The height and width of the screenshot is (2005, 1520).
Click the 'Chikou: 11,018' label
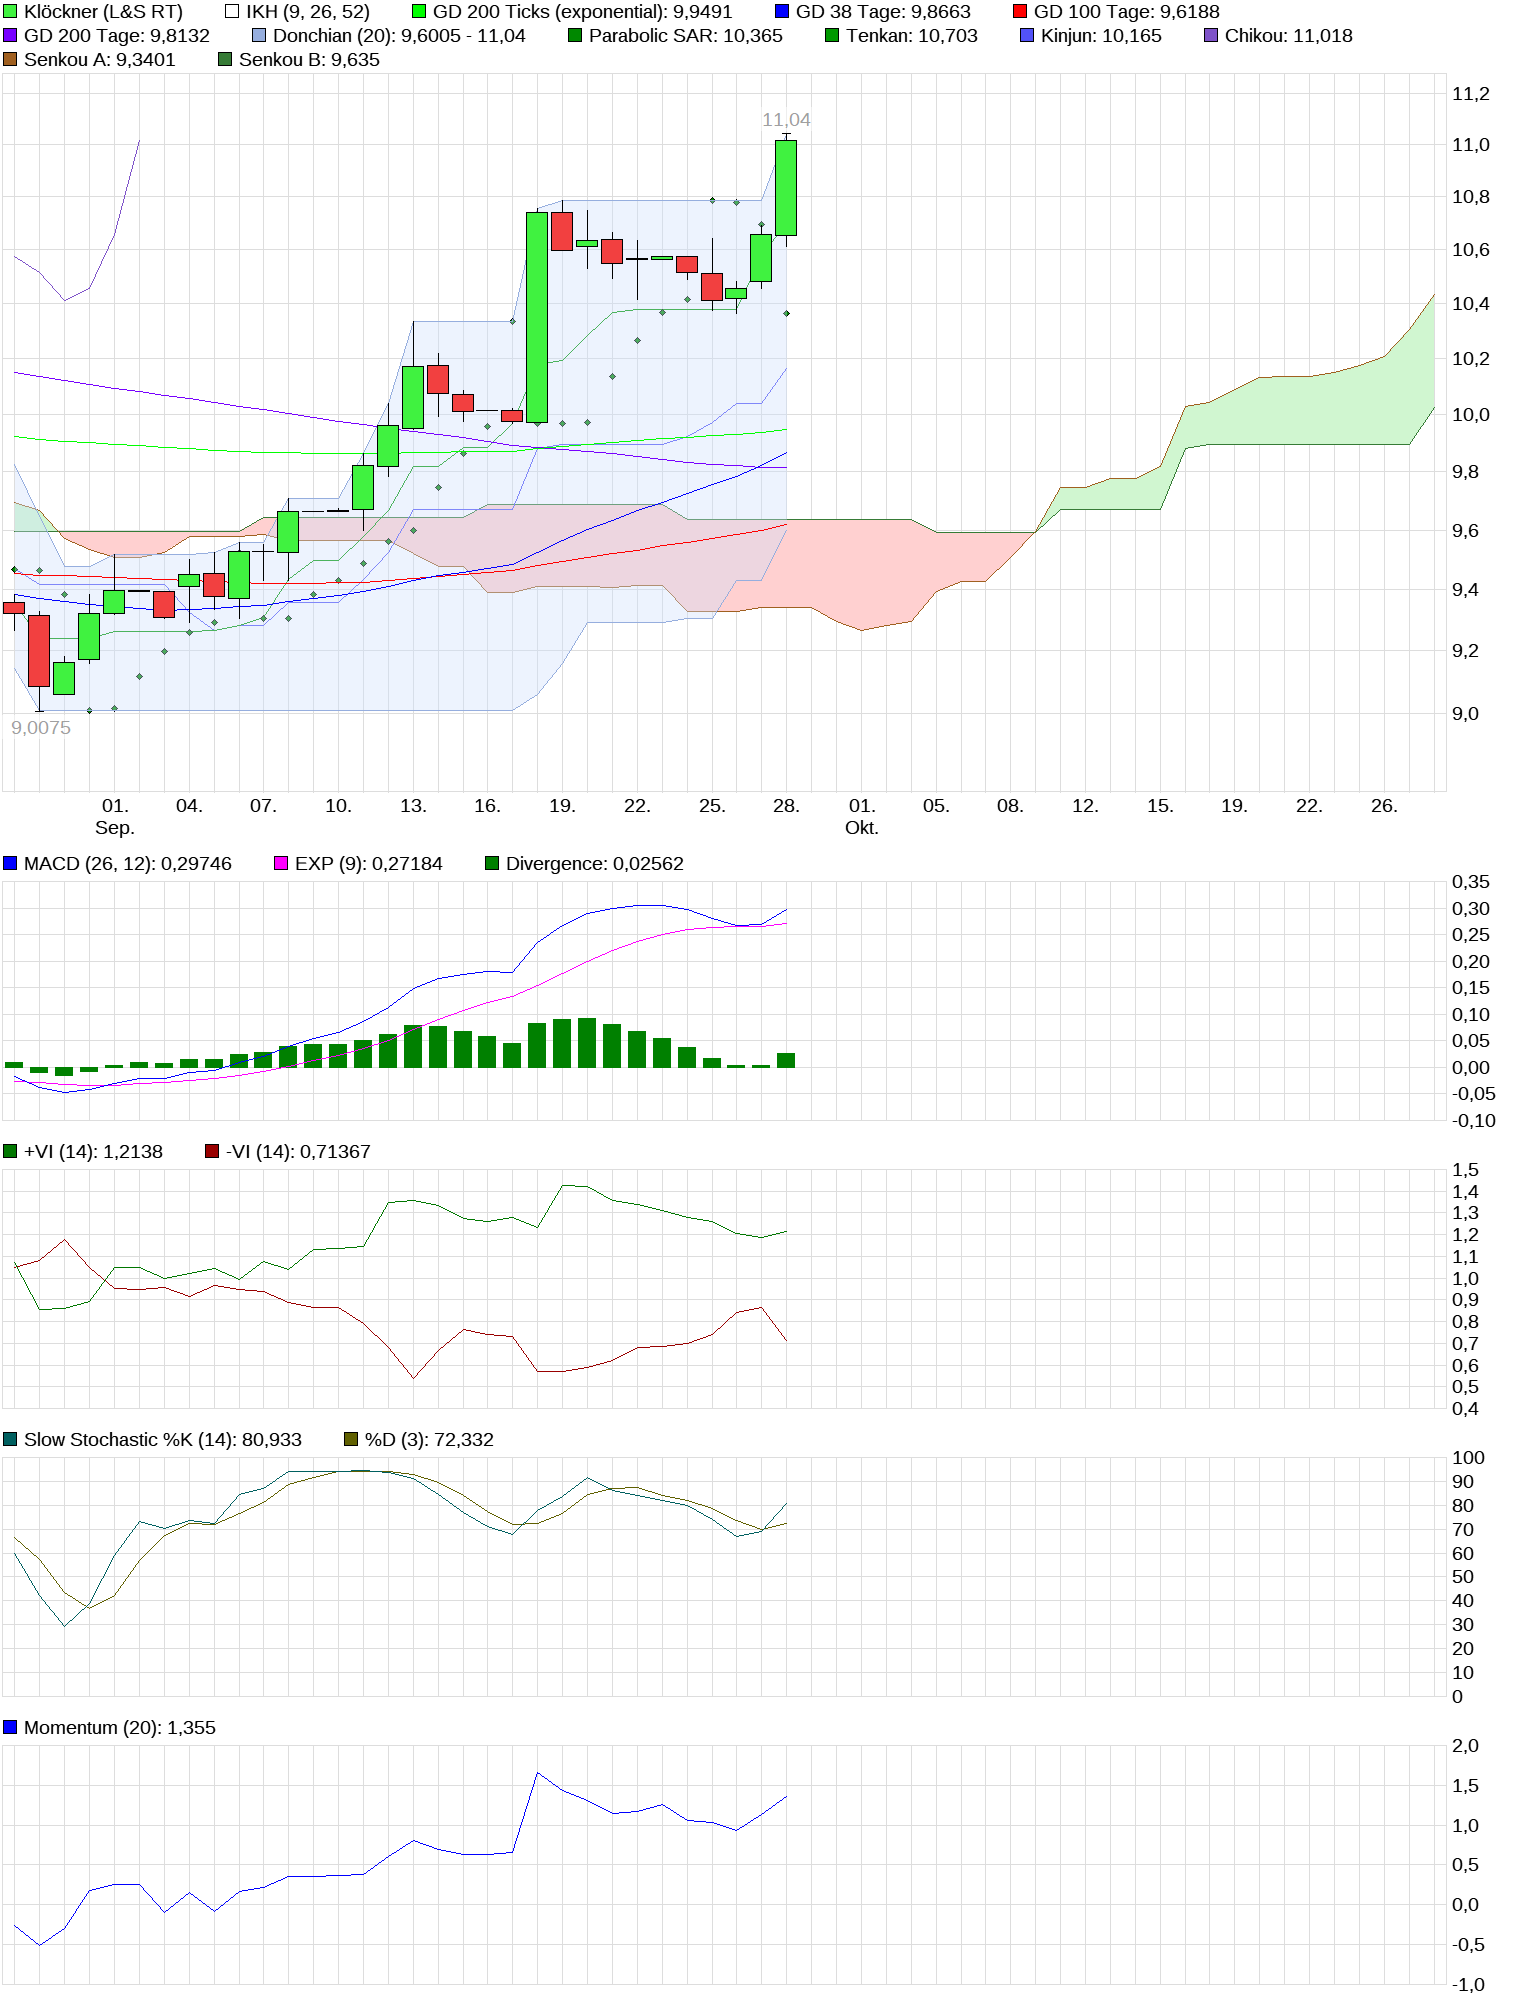[x=1289, y=36]
